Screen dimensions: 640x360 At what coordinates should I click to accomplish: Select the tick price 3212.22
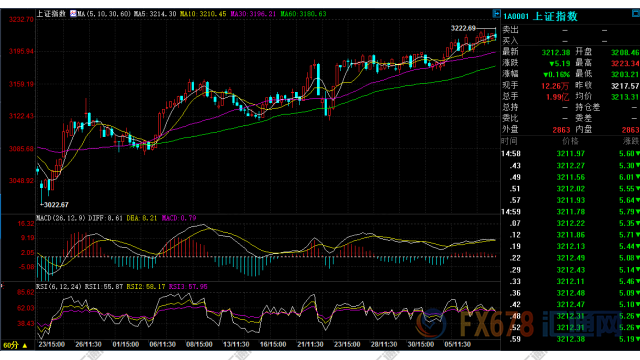click(x=571, y=223)
